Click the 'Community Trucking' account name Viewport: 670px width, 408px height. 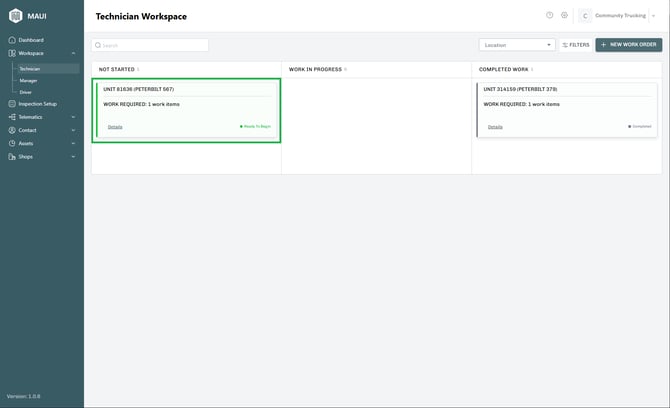pos(620,16)
